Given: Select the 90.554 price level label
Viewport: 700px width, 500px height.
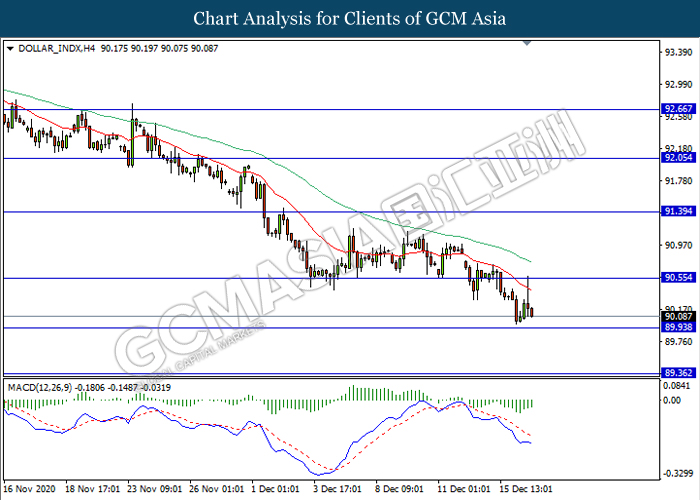Looking at the screenshot, I should (679, 278).
